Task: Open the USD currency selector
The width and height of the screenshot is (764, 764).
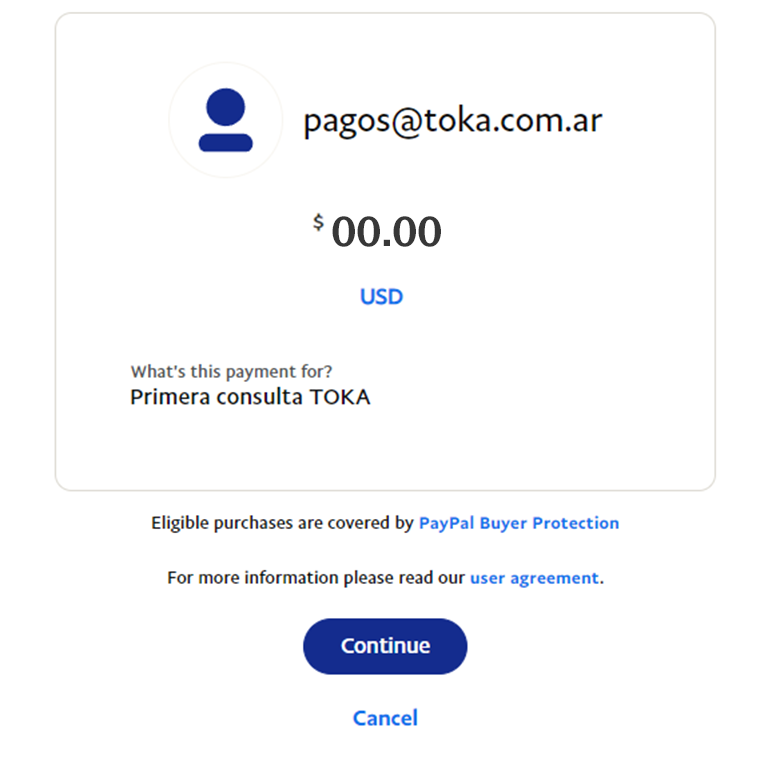Action: tap(381, 297)
